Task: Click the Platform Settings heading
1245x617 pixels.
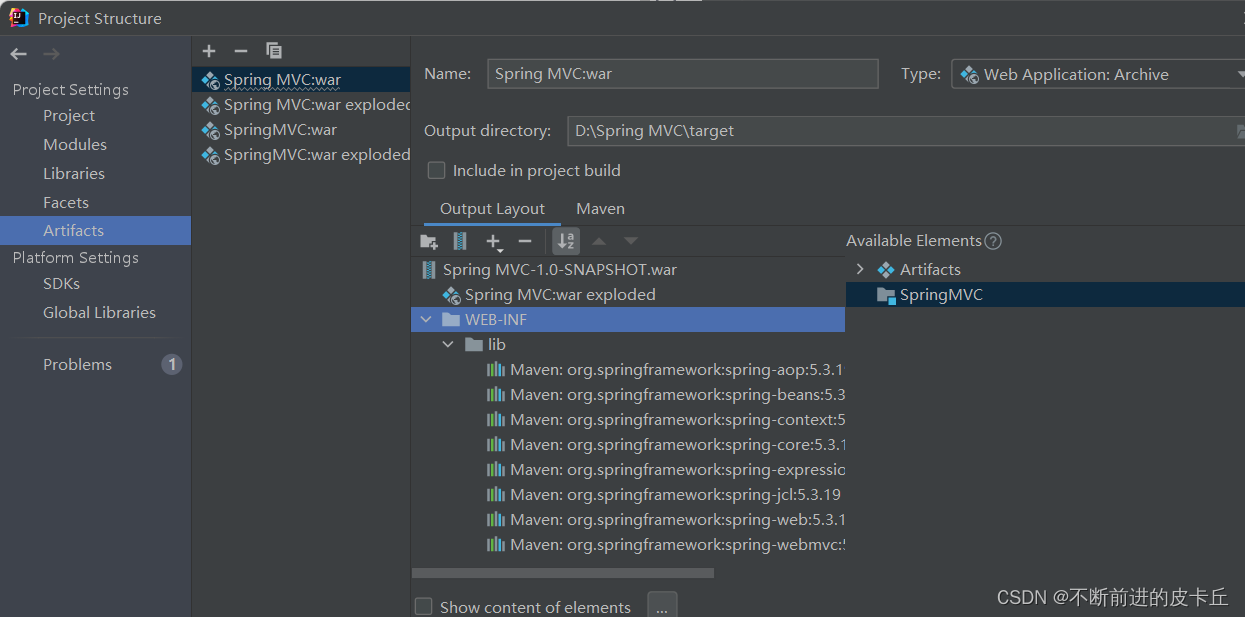Action: (75, 258)
